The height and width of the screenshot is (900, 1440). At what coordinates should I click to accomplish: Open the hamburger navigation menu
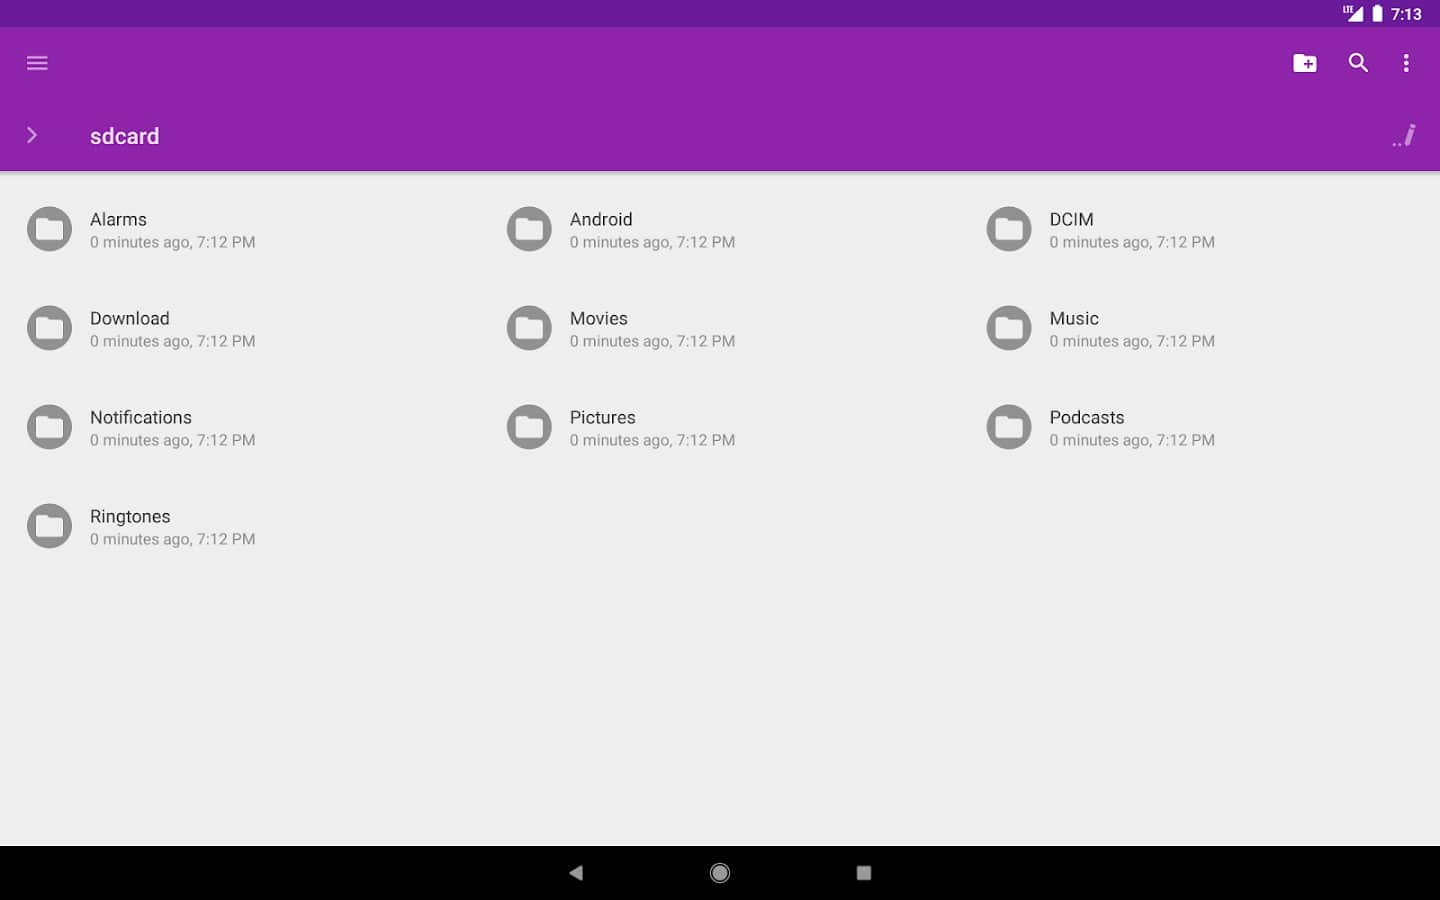click(37, 63)
